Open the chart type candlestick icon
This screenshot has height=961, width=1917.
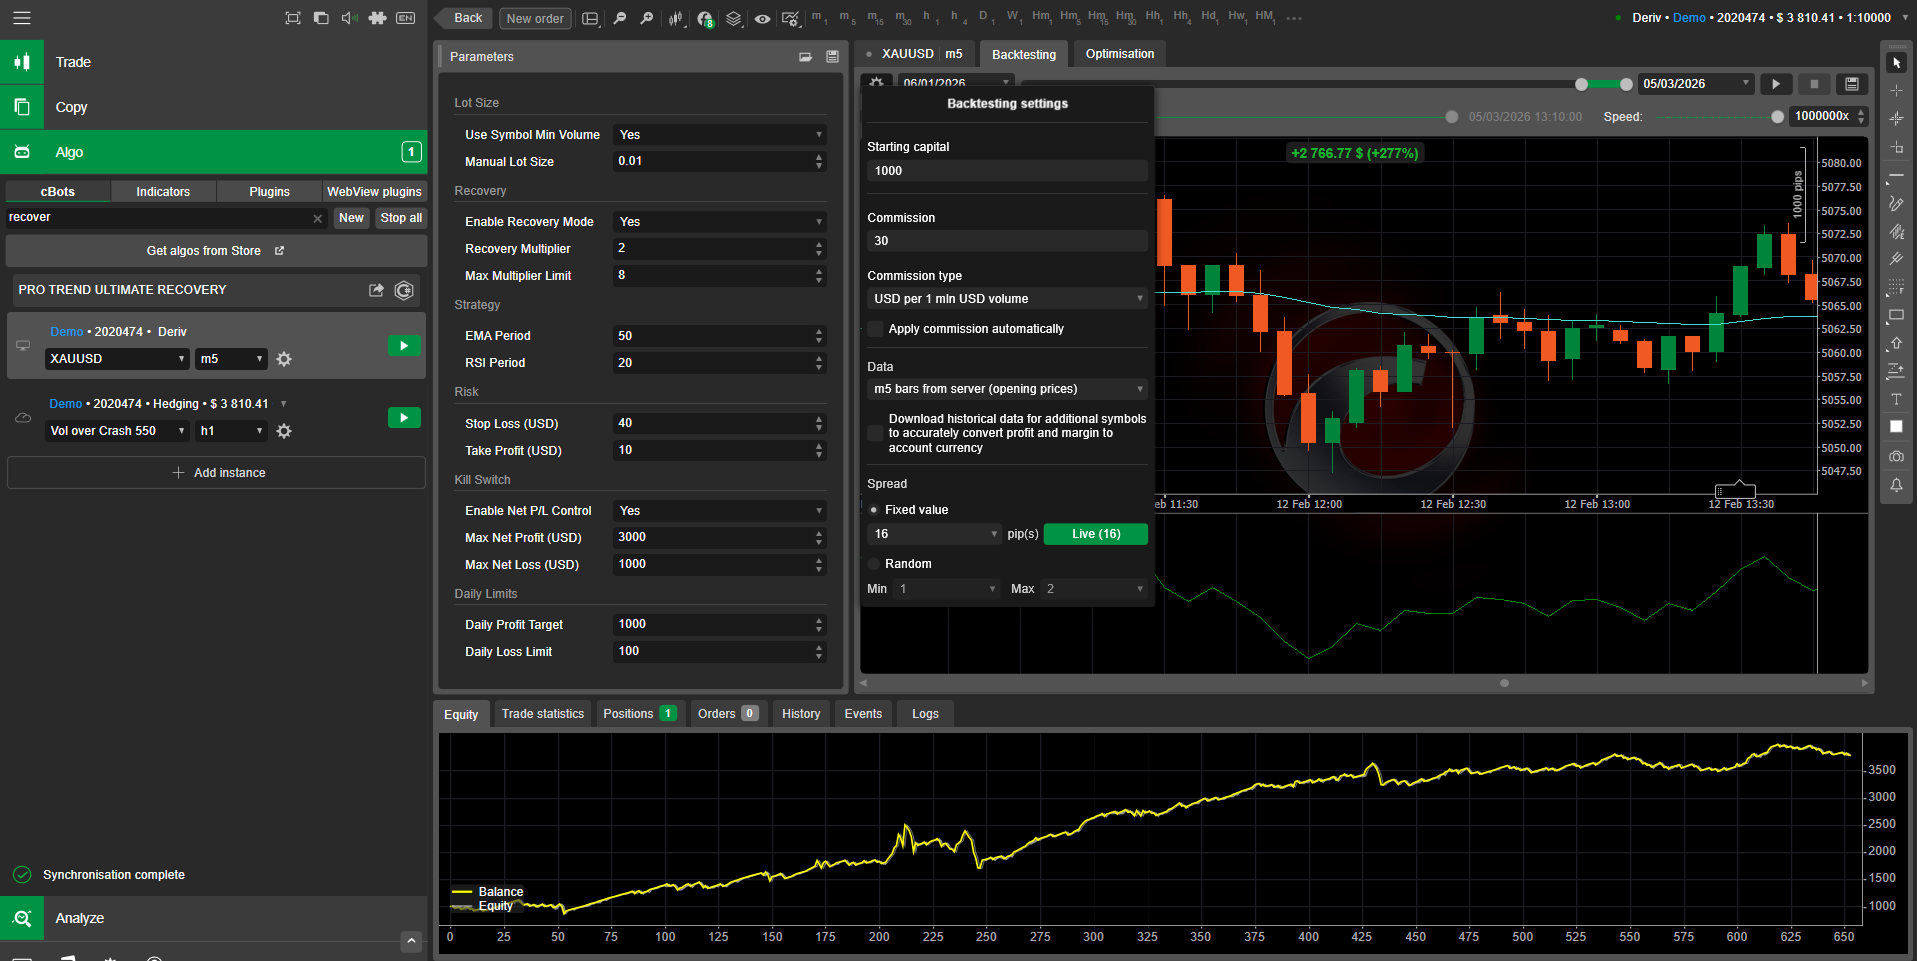point(677,18)
